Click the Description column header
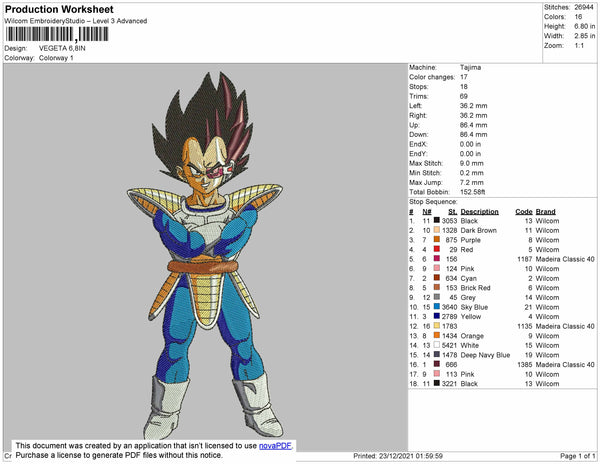Viewport: 600px width, 464px height. (479, 212)
